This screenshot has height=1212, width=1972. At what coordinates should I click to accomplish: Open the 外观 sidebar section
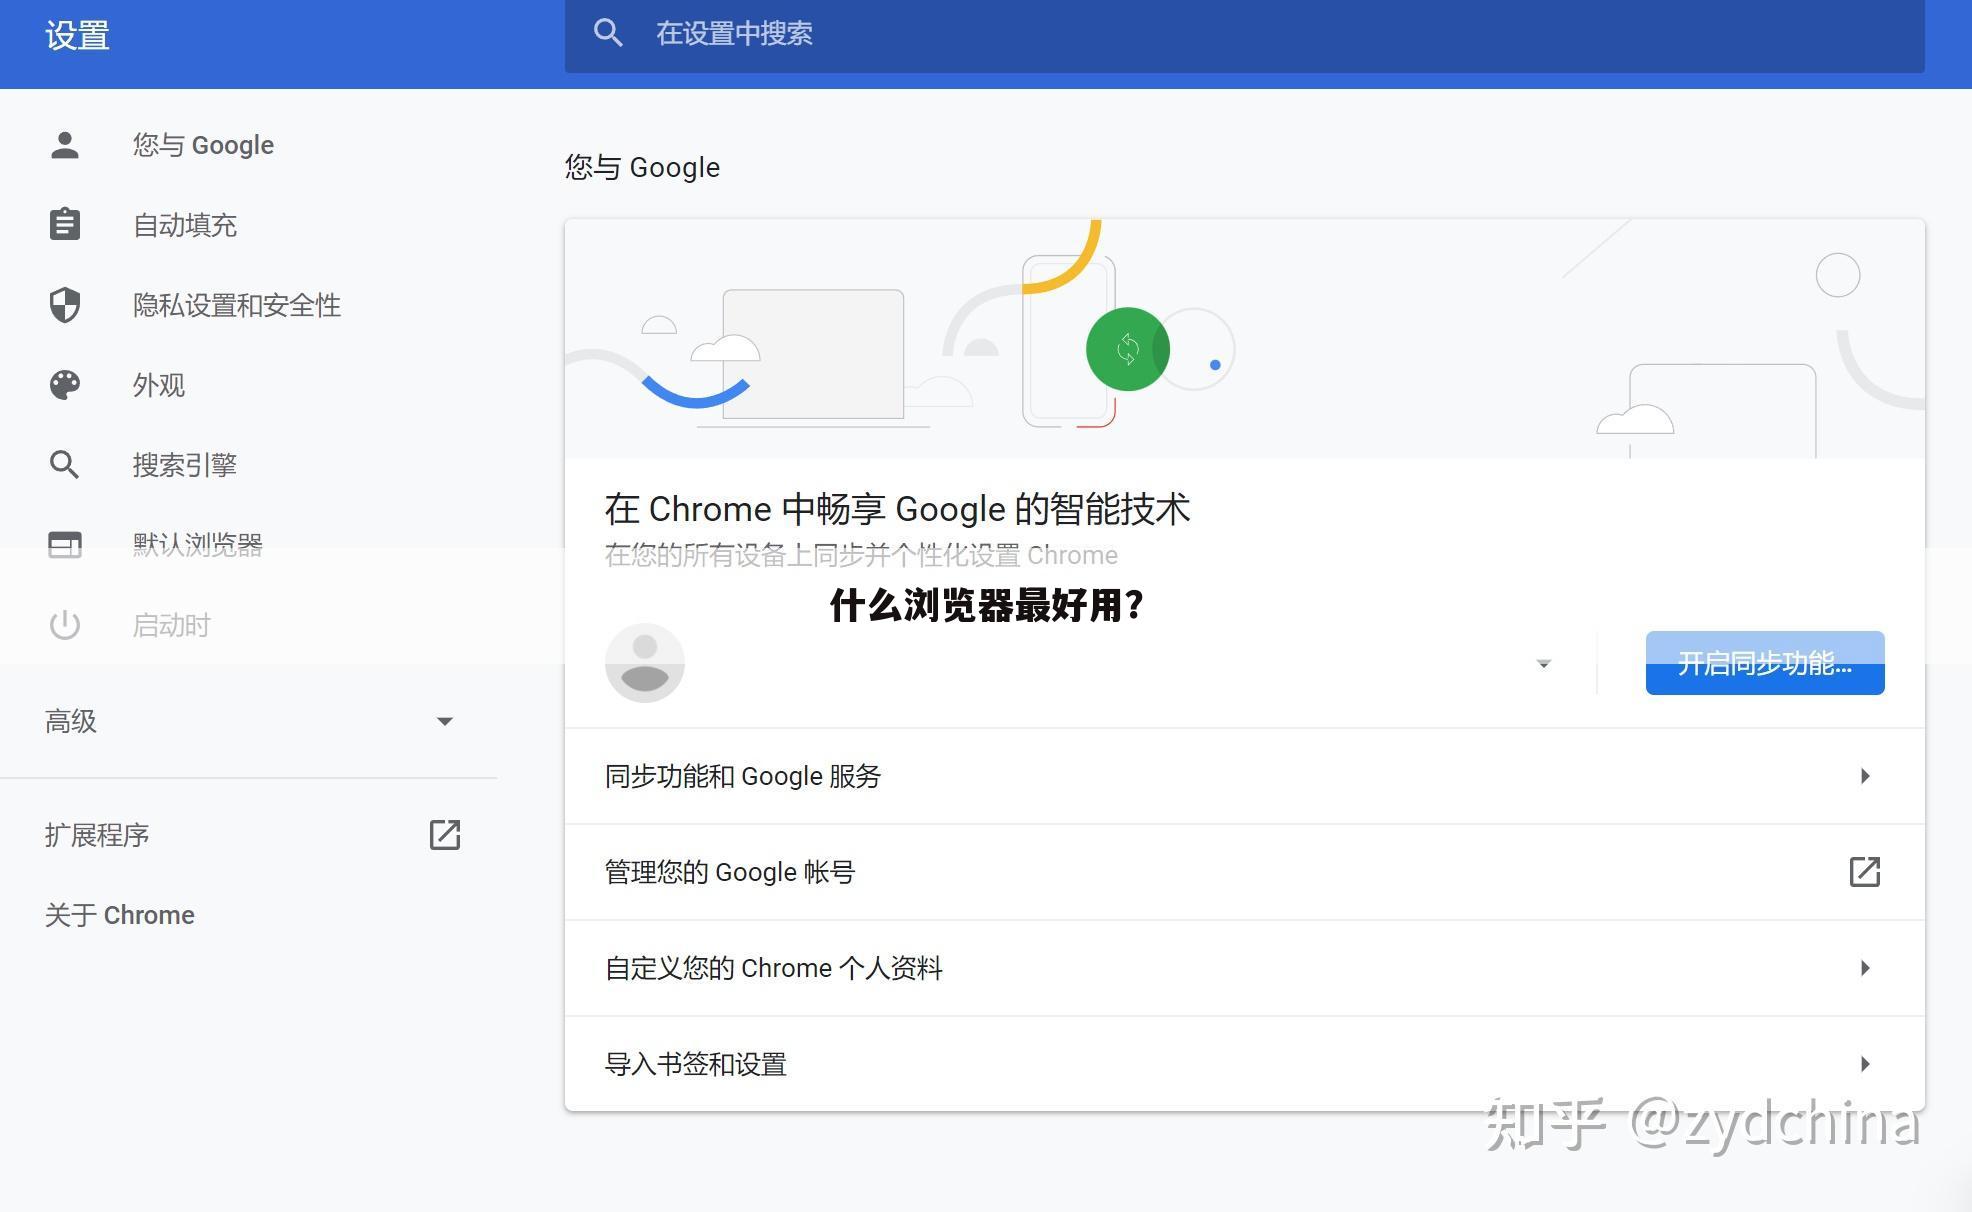[x=159, y=385]
